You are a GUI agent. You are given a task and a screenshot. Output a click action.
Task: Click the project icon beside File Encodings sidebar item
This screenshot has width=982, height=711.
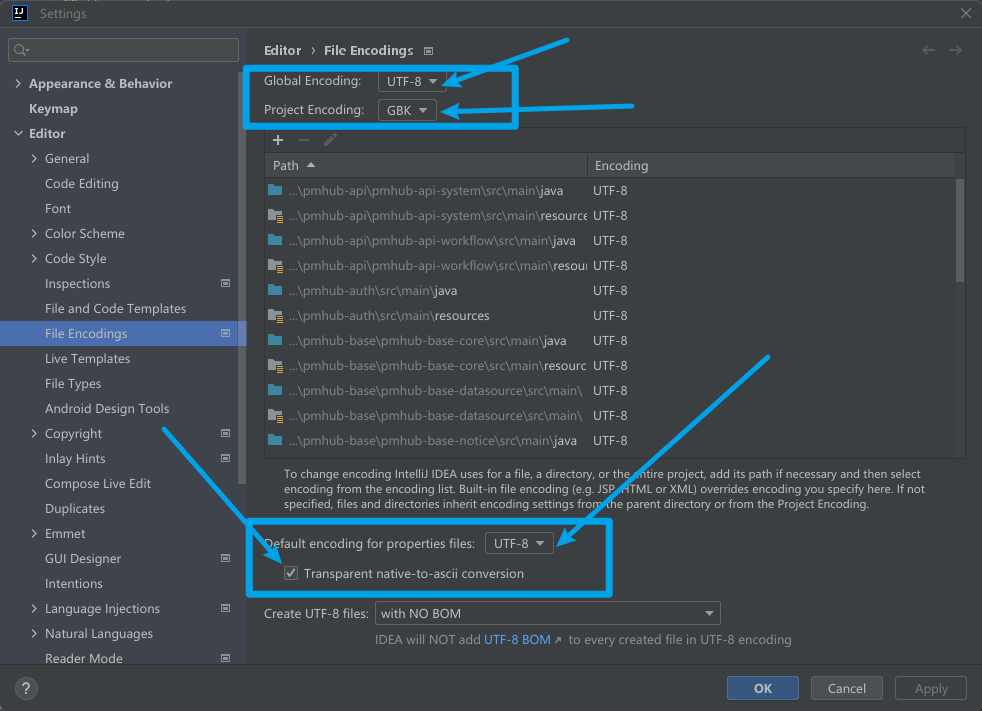[x=225, y=333]
